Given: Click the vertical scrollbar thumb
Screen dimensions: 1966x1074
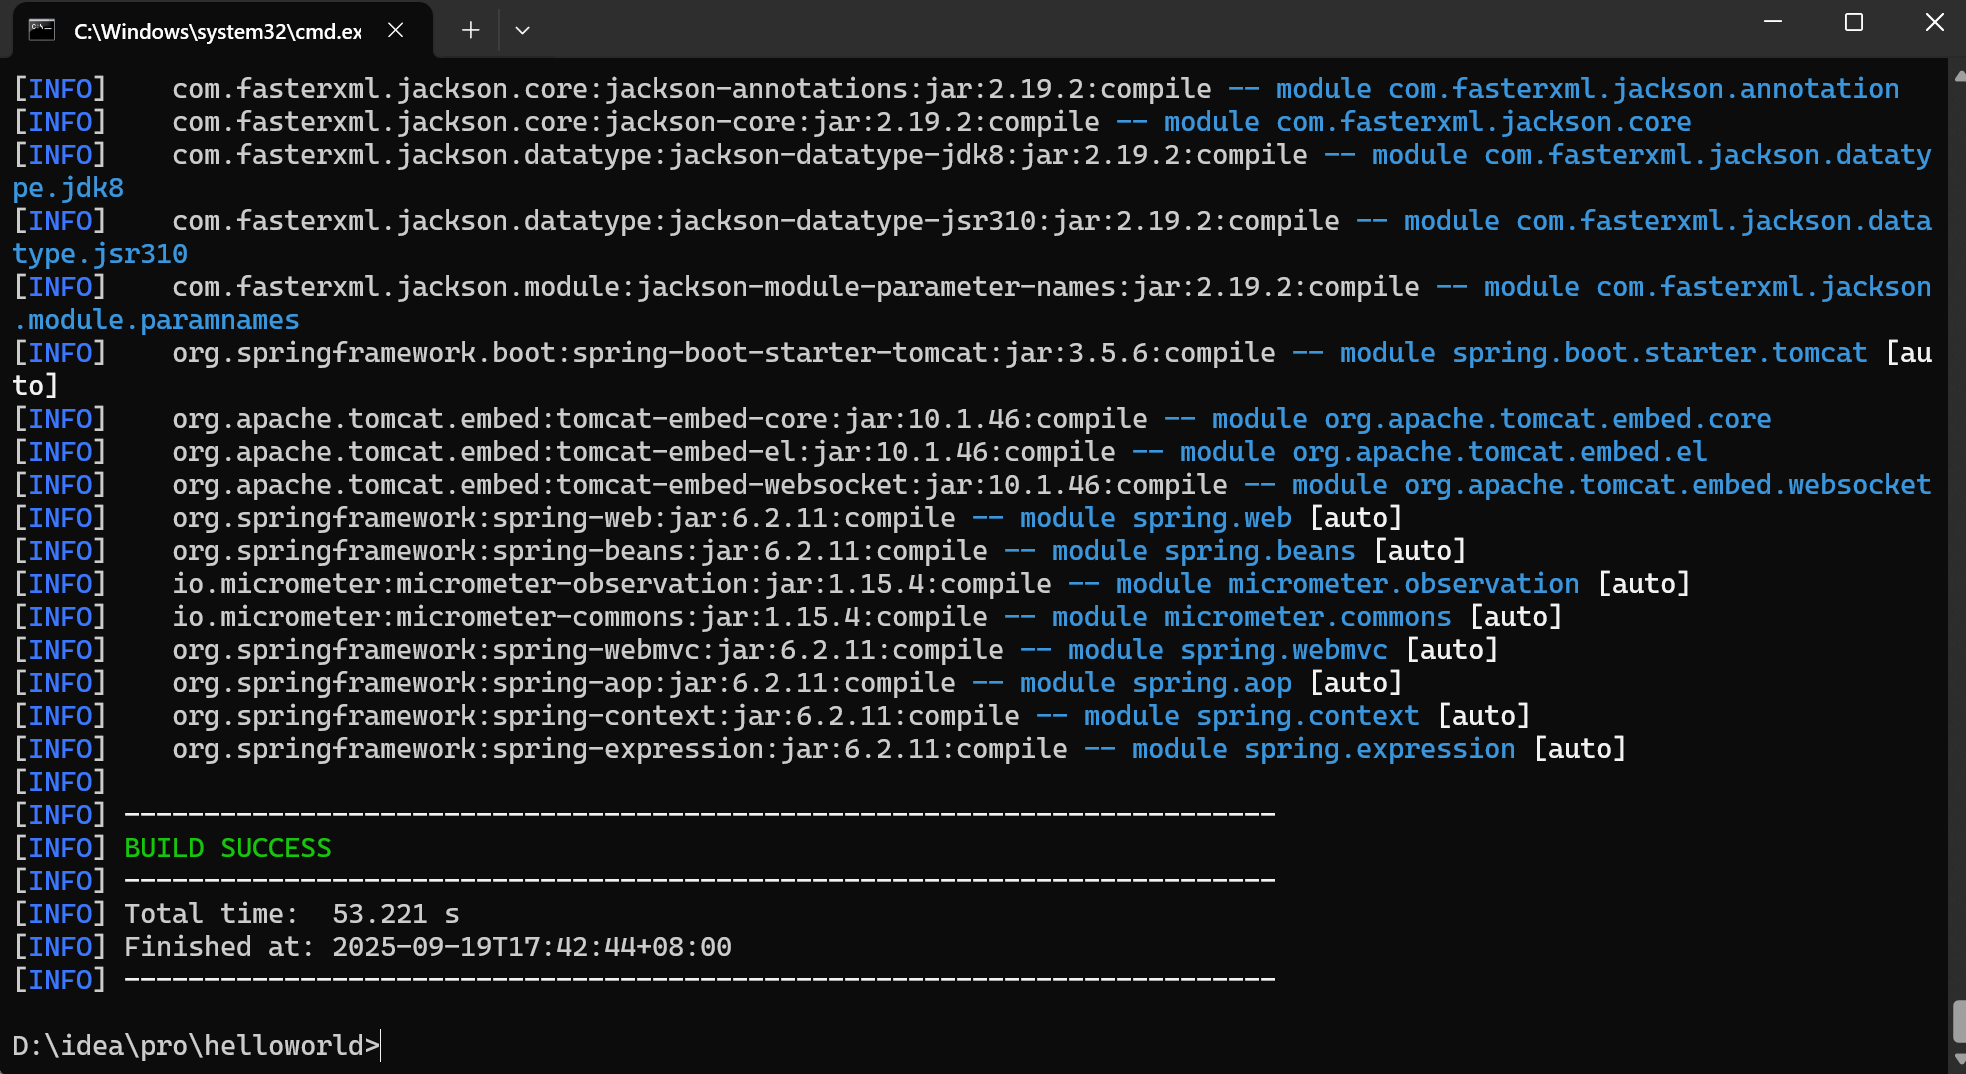Looking at the screenshot, I should coord(1958,1021).
